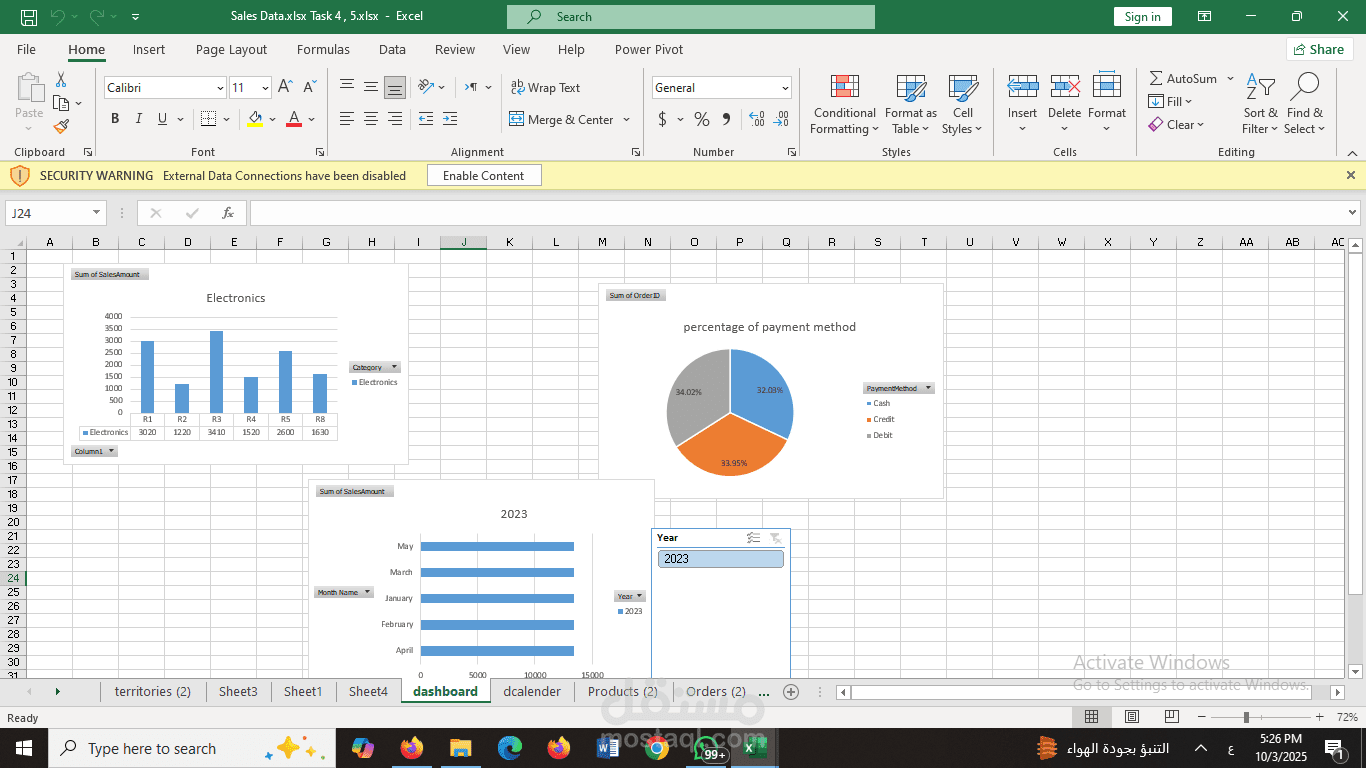1366x768 pixels.
Task: Open the Formulas ribbon tab
Action: 323,49
